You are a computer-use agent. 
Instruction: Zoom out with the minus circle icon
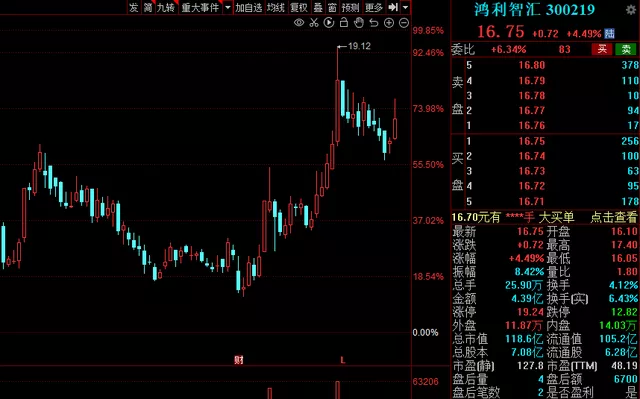coord(404,23)
